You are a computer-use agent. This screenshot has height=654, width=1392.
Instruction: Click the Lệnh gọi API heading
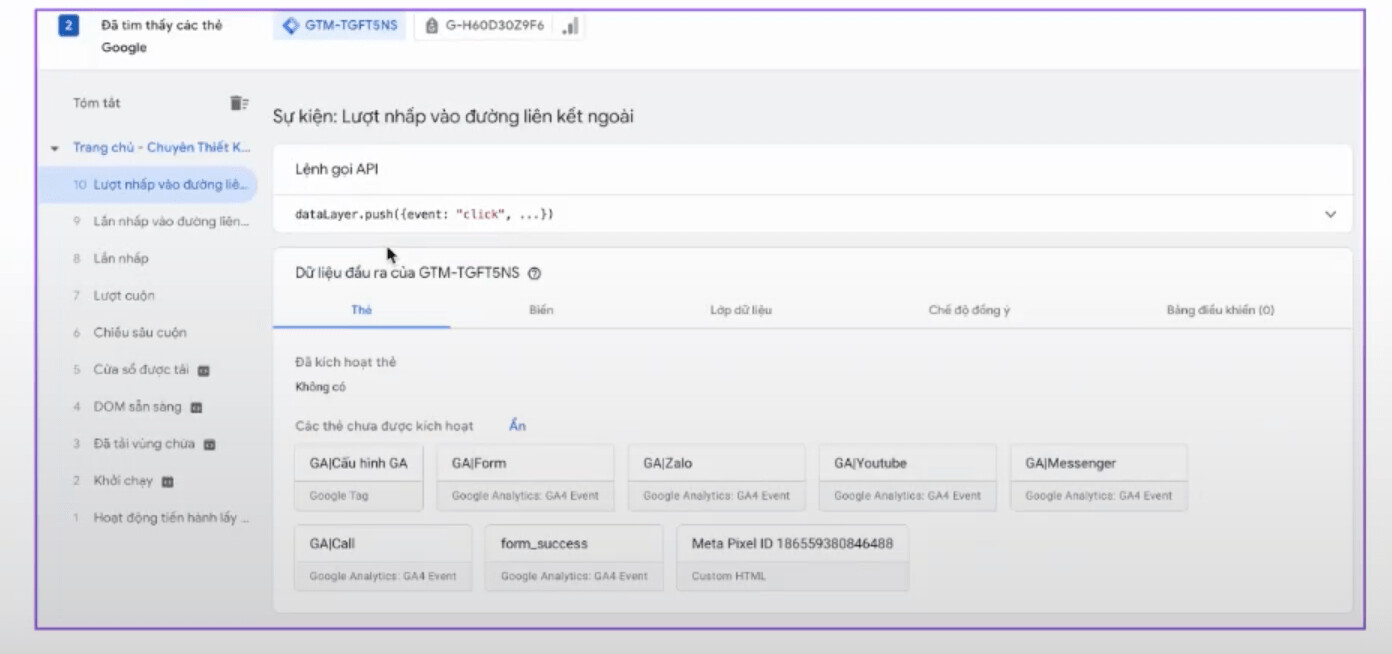coord(337,170)
